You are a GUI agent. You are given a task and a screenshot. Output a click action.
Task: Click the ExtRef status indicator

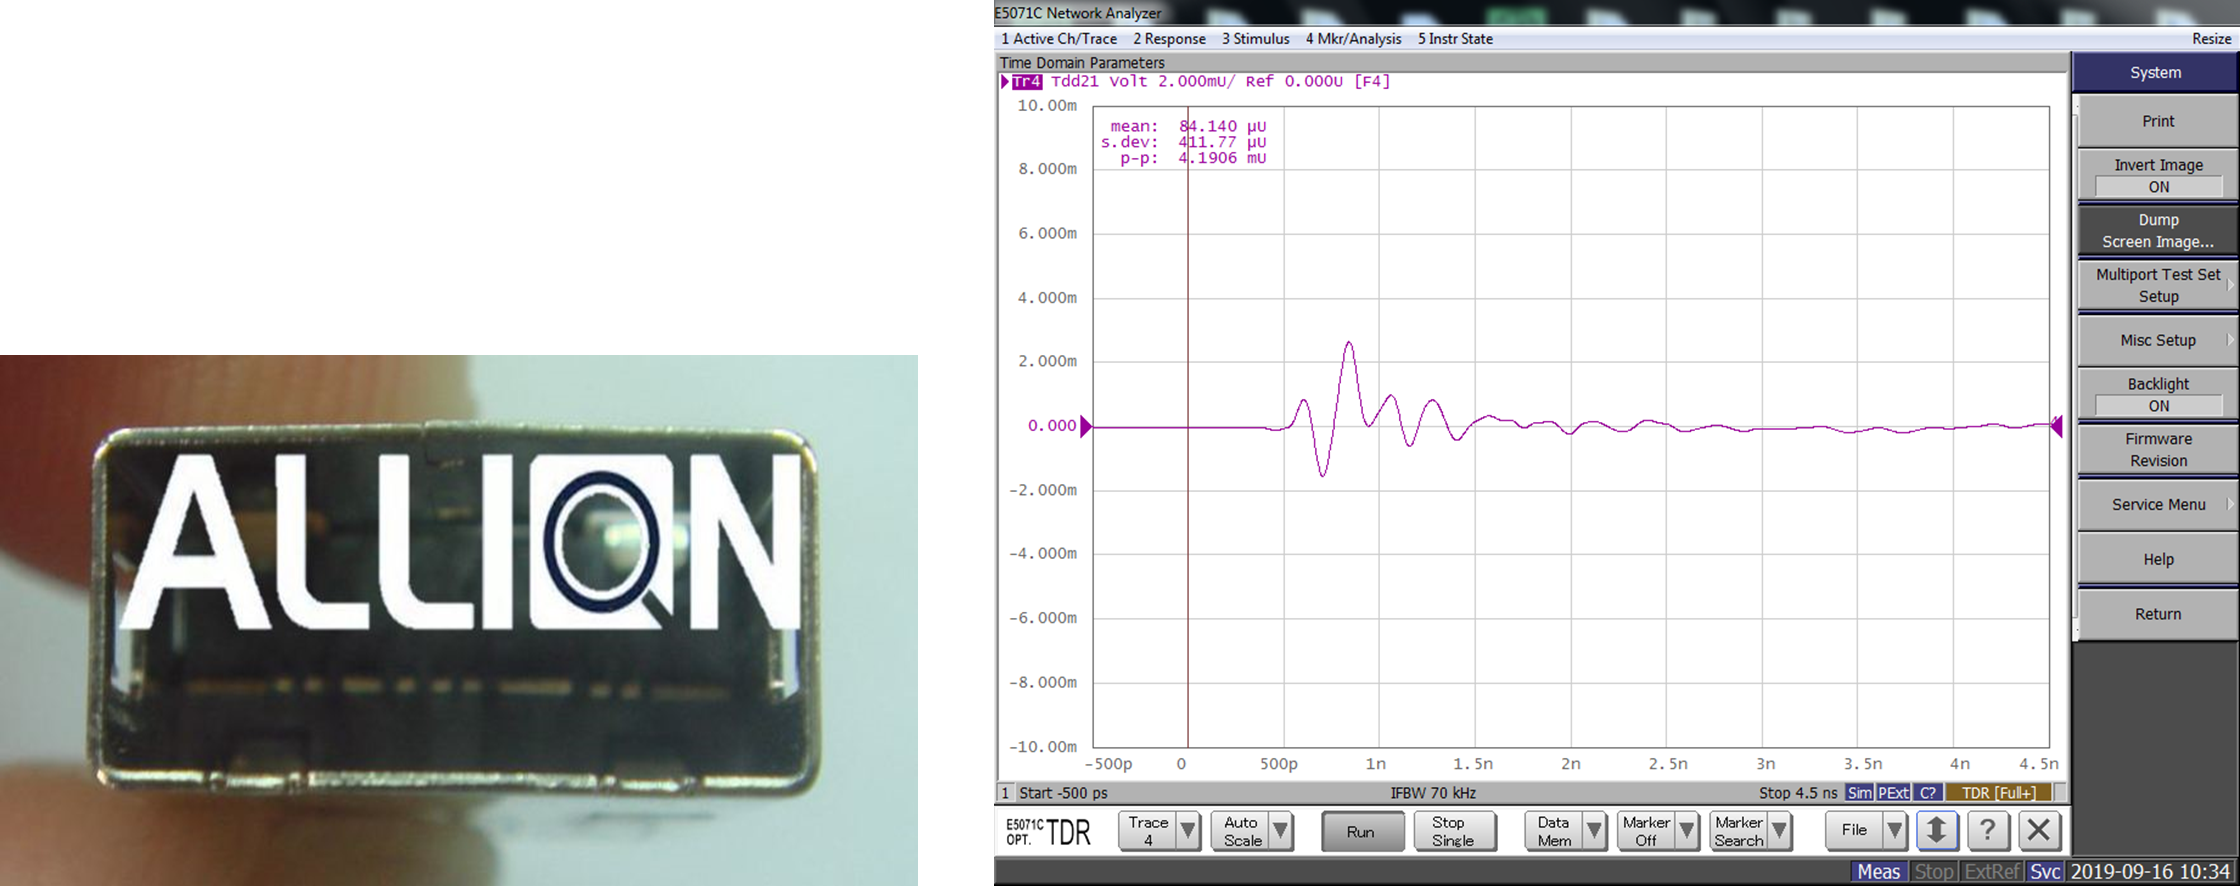tap(1991, 872)
